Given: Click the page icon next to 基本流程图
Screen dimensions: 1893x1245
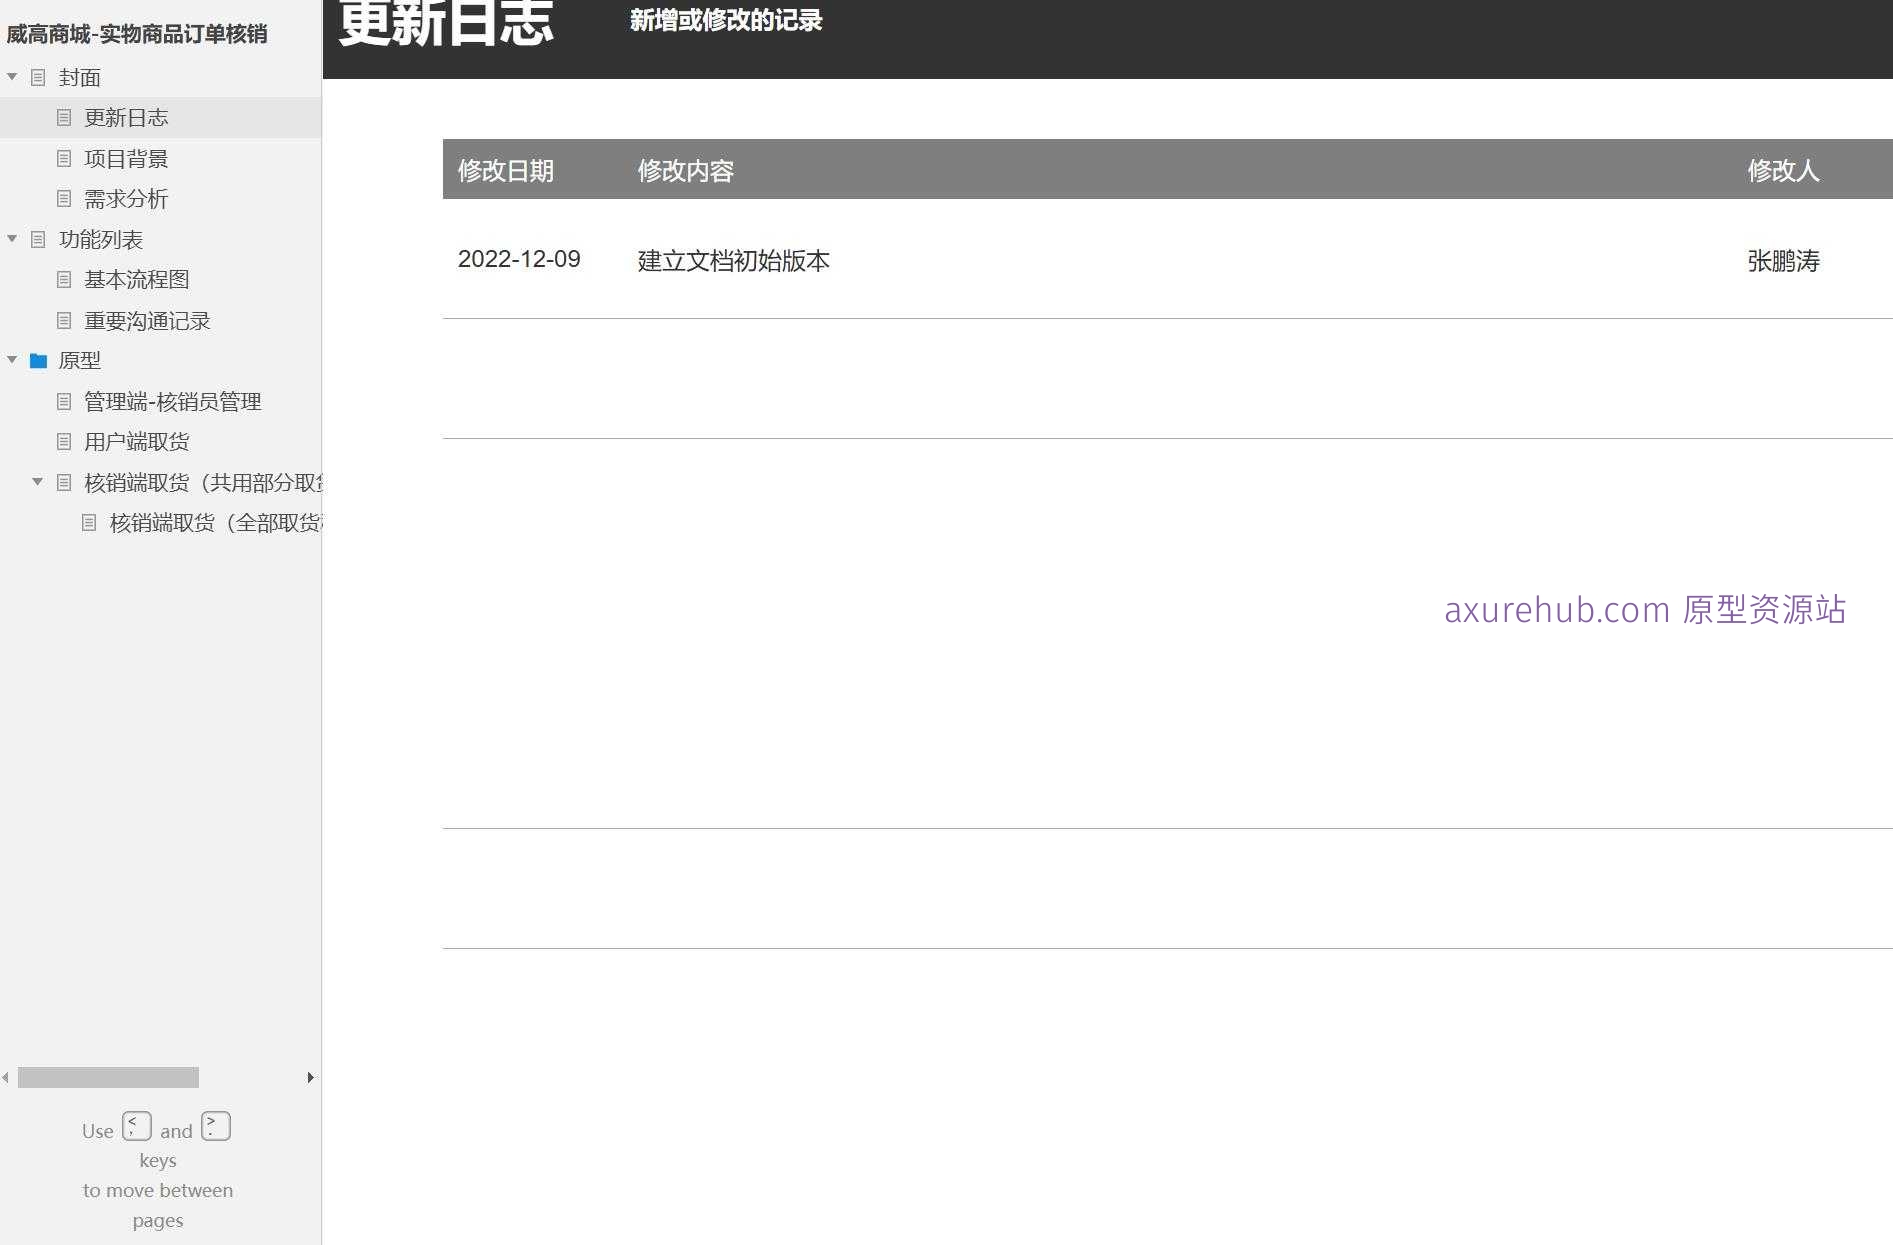Looking at the screenshot, I should pos(64,279).
